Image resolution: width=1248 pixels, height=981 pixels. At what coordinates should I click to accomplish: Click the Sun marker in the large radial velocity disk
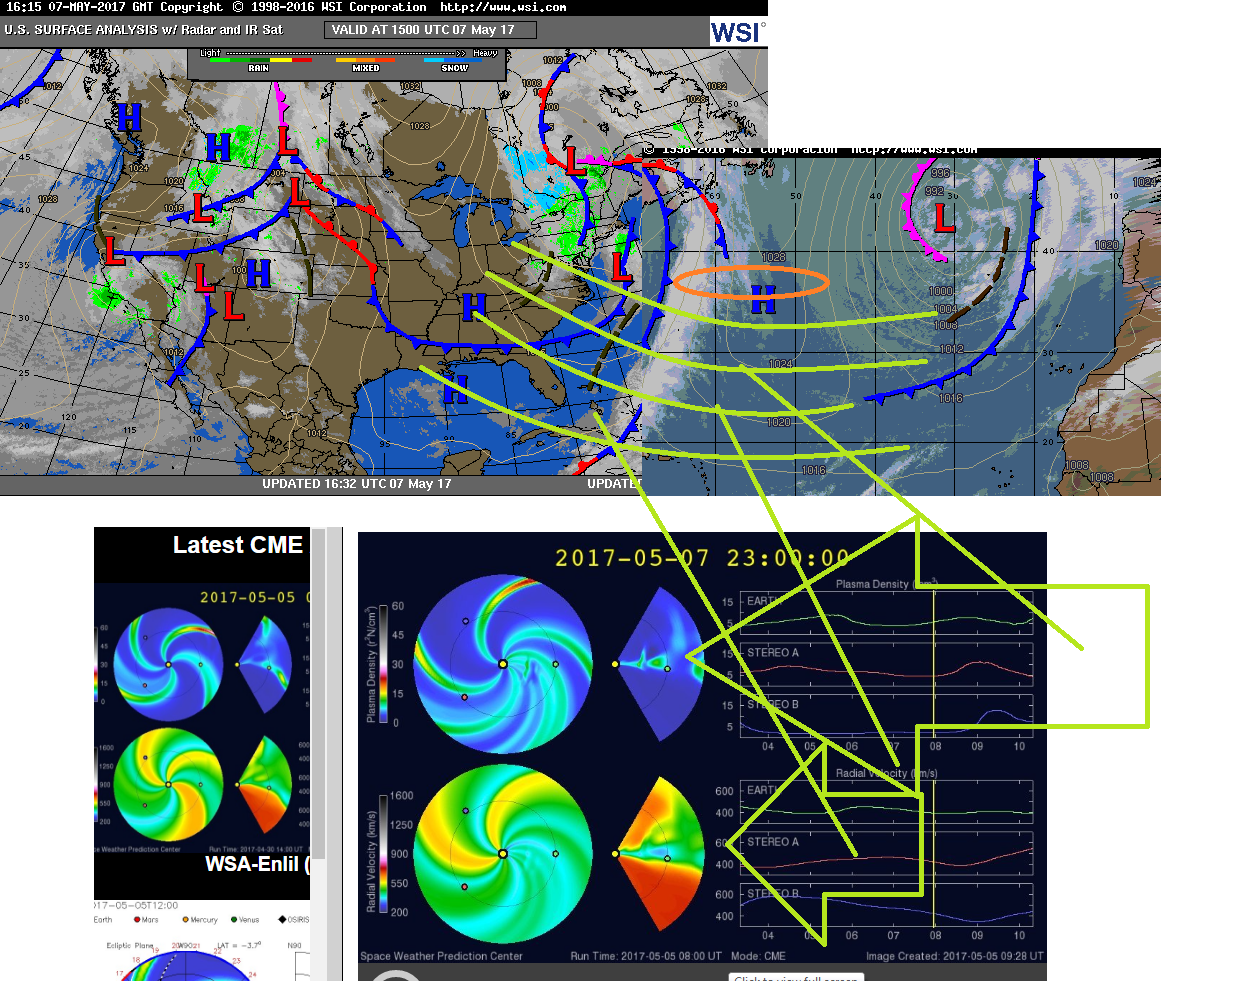[502, 854]
